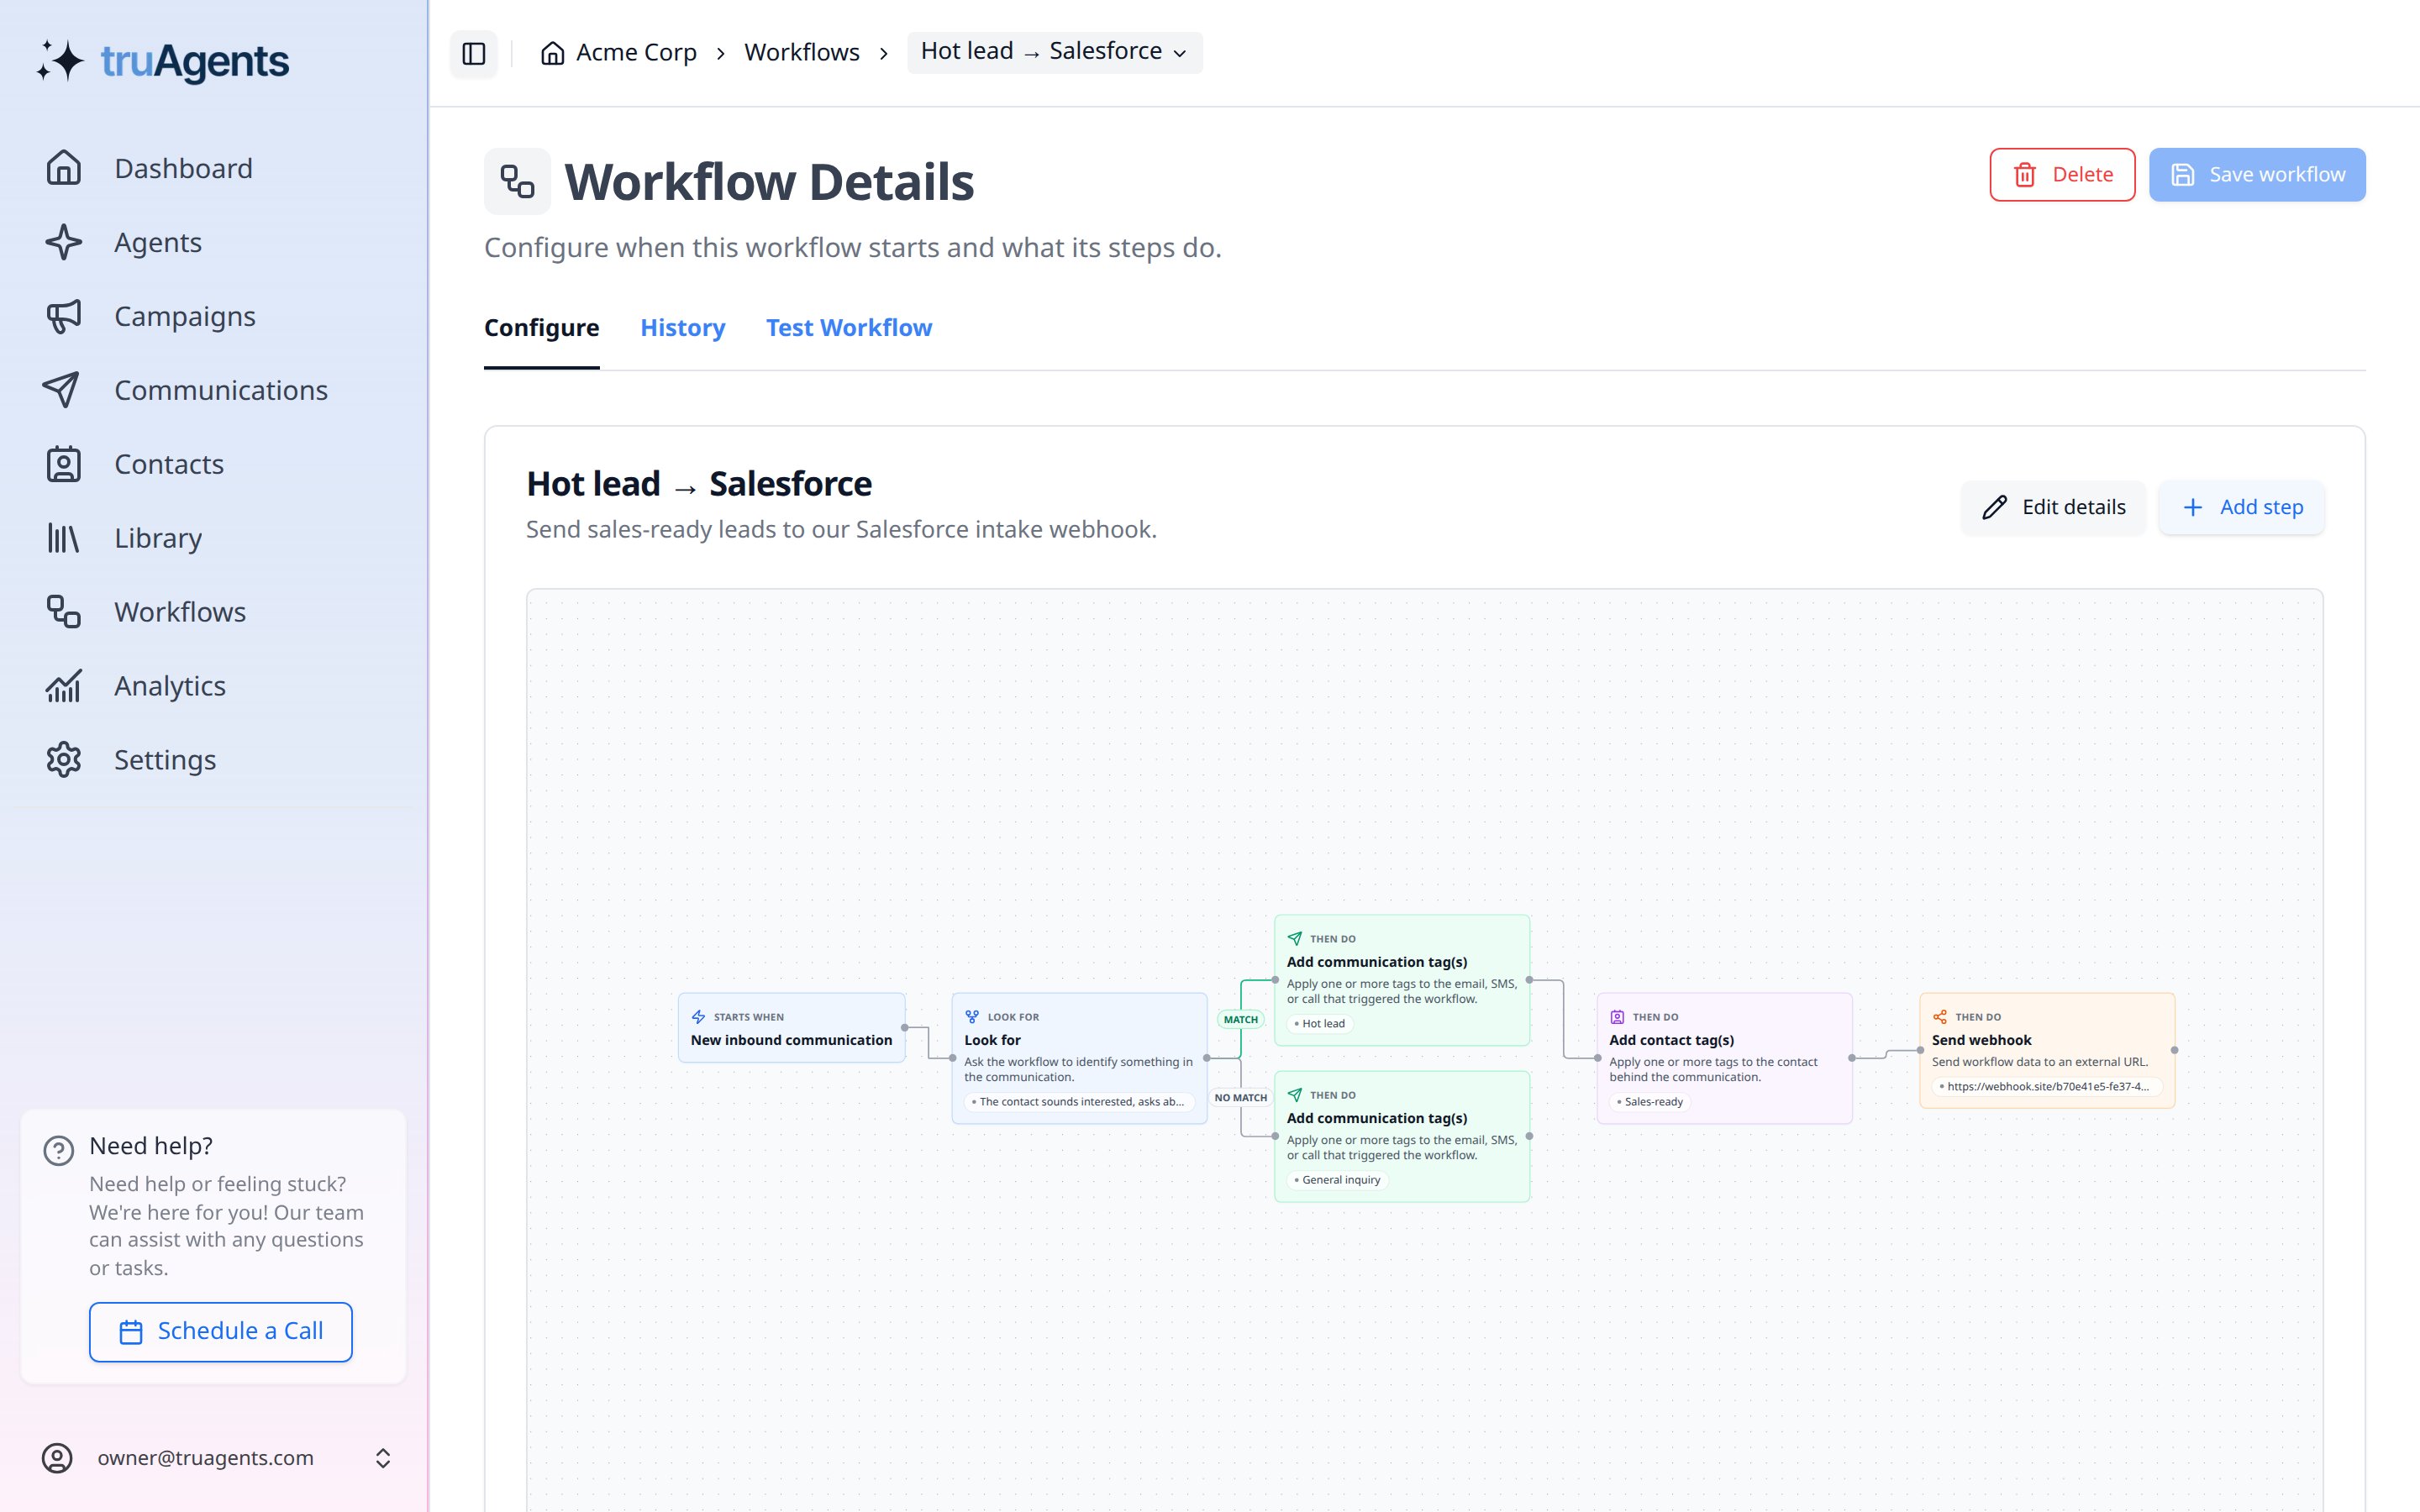Click the Analytics chart icon
Image resolution: width=2420 pixels, height=1512 pixels.
point(63,686)
